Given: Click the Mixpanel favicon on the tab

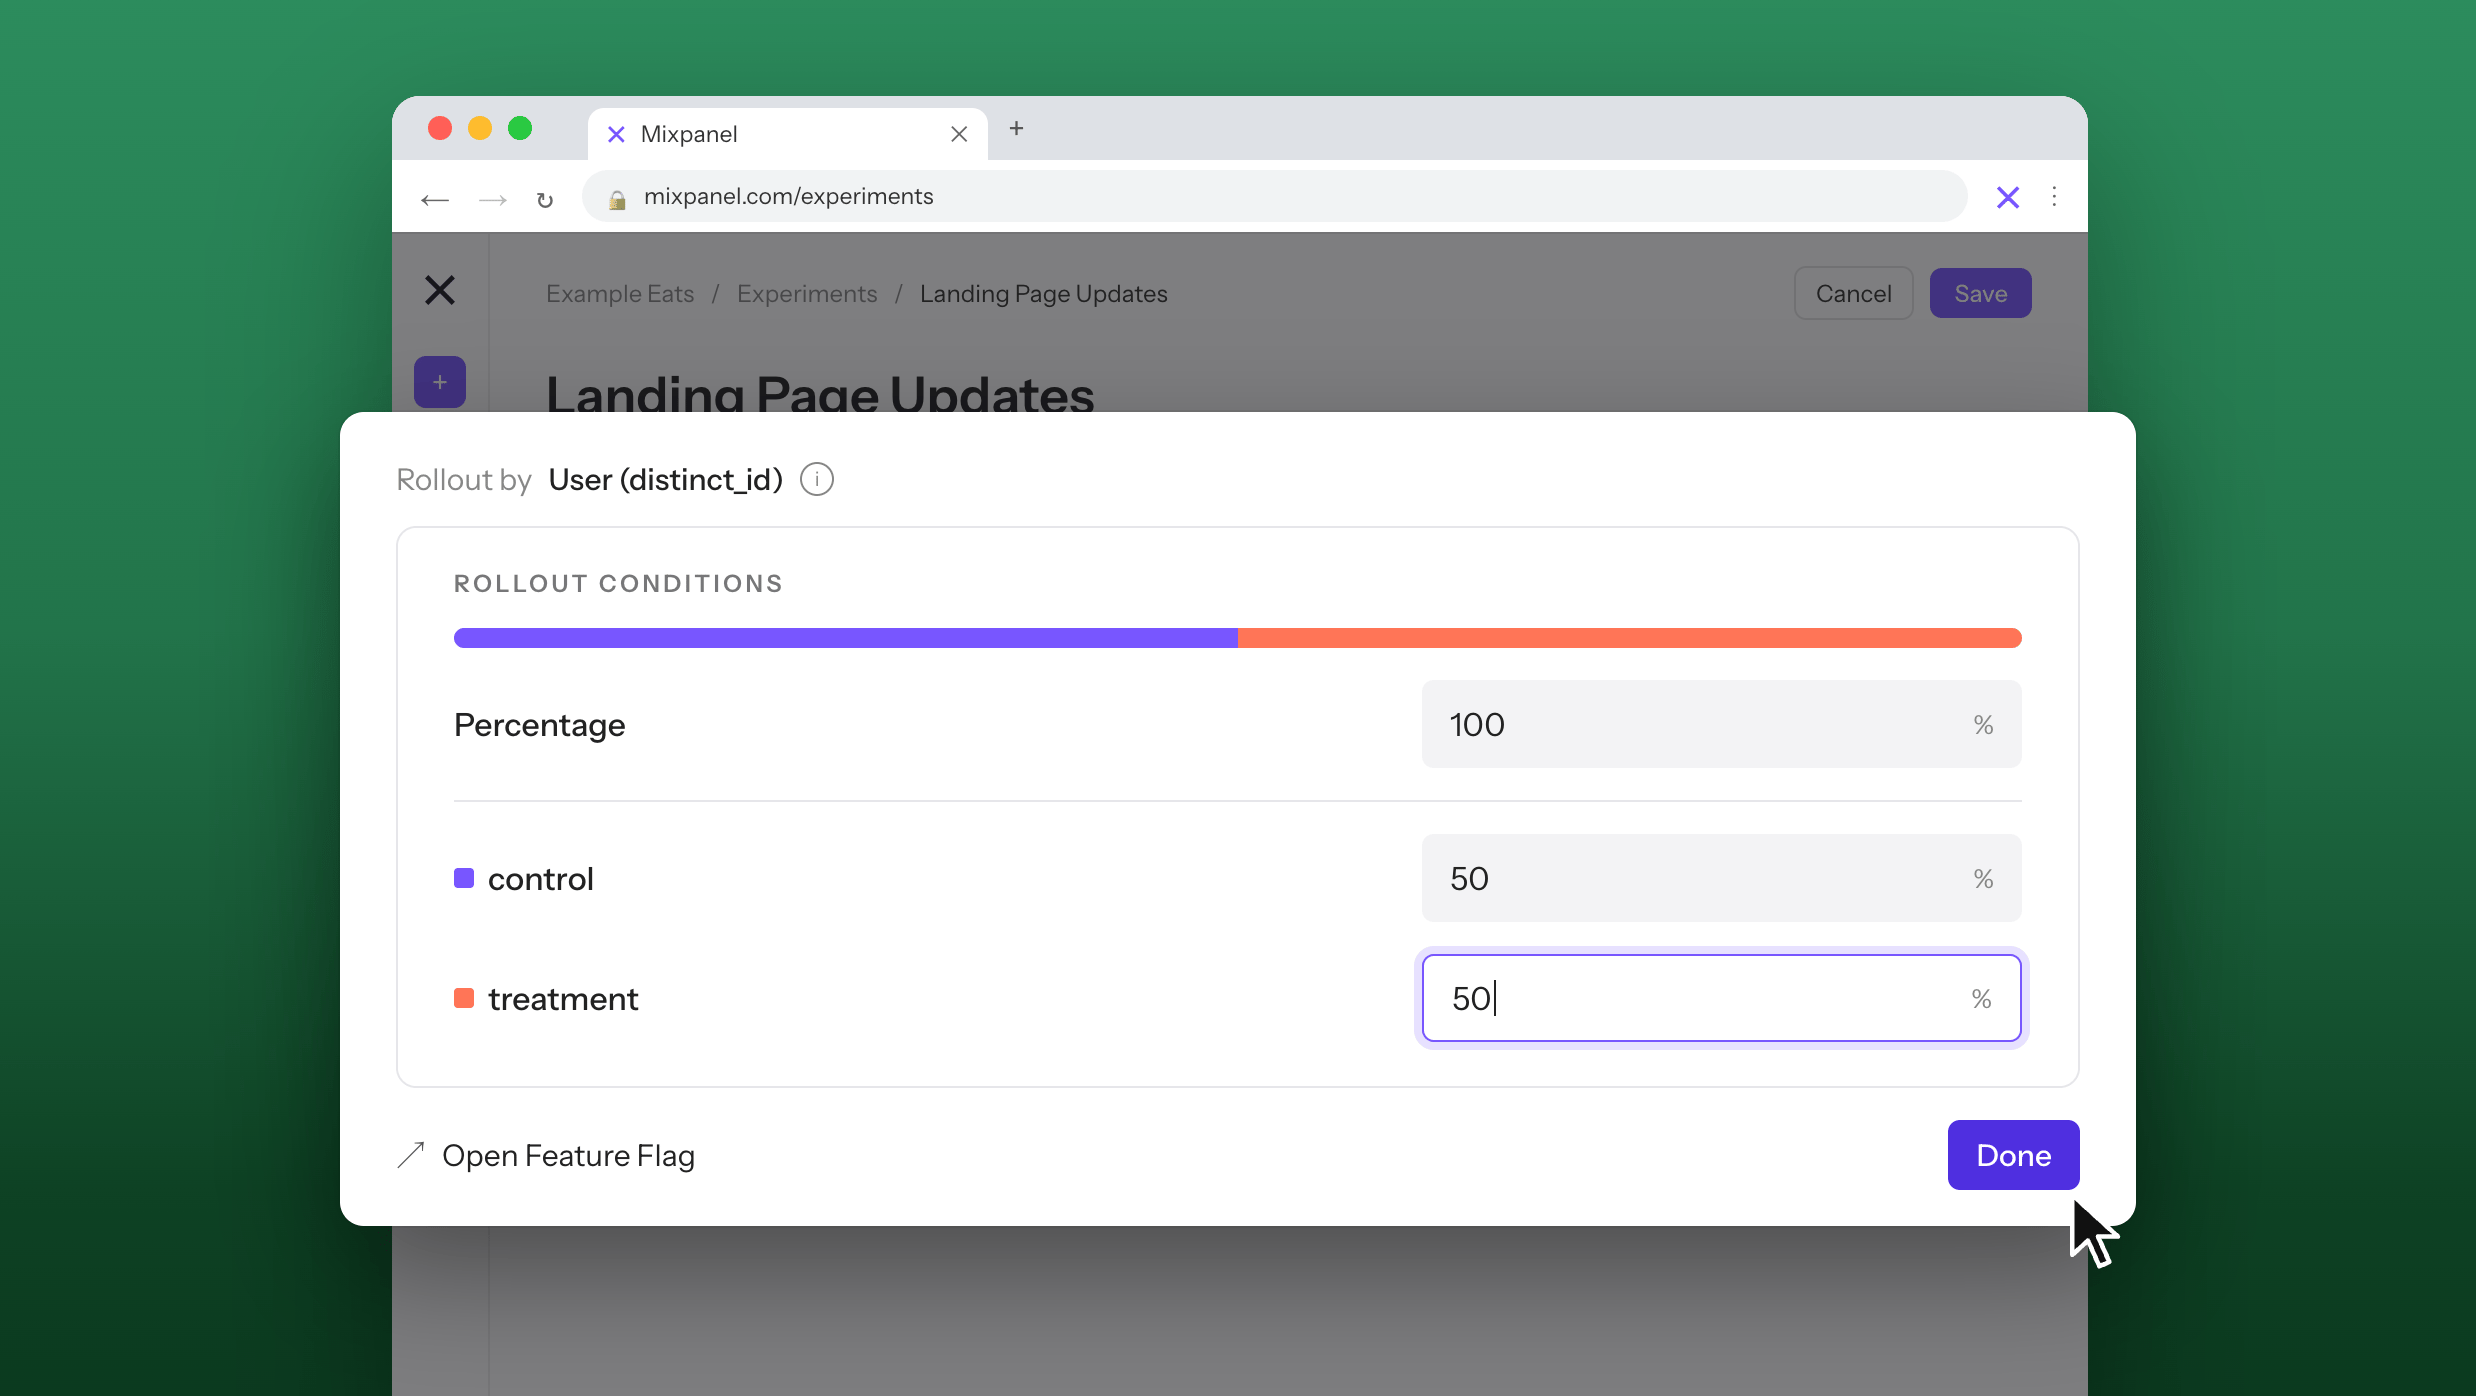Looking at the screenshot, I should (617, 134).
